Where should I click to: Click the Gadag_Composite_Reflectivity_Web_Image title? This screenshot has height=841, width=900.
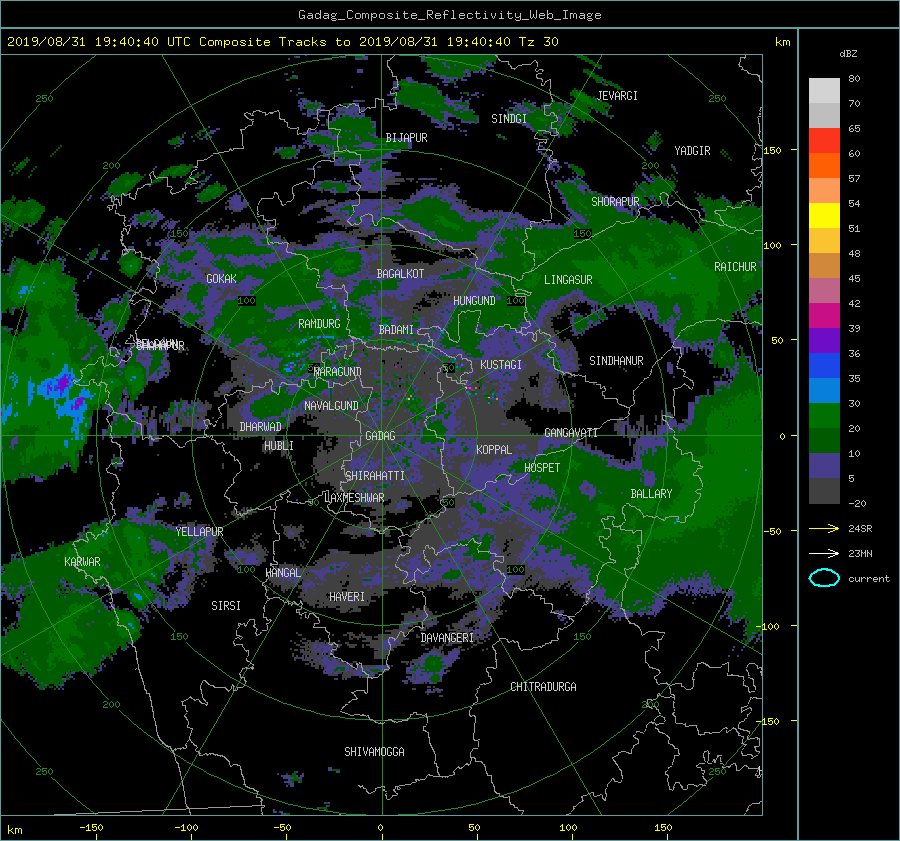tap(449, 15)
